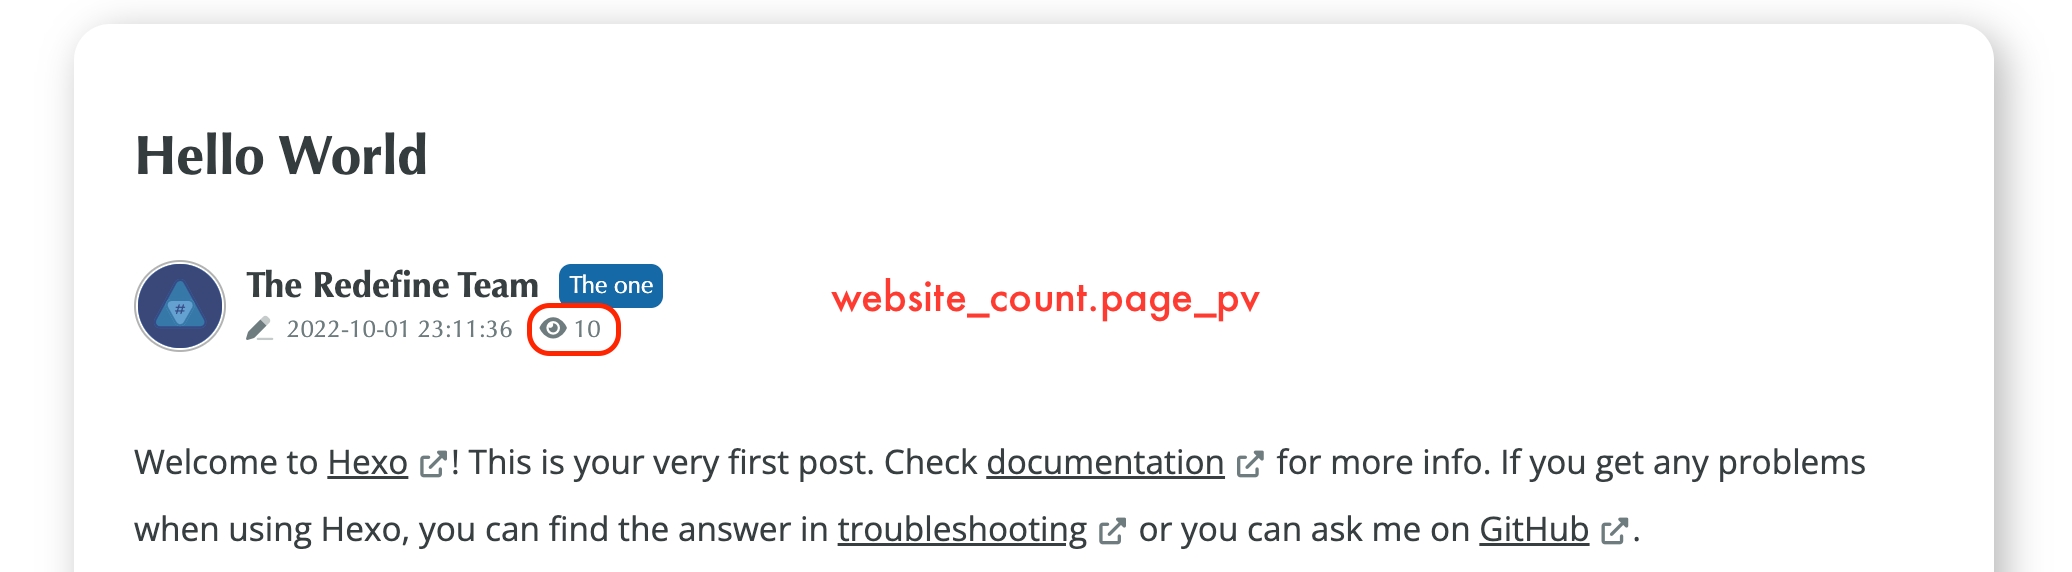
Task: Click the pencil edit-date icon
Action: coord(259,329)
